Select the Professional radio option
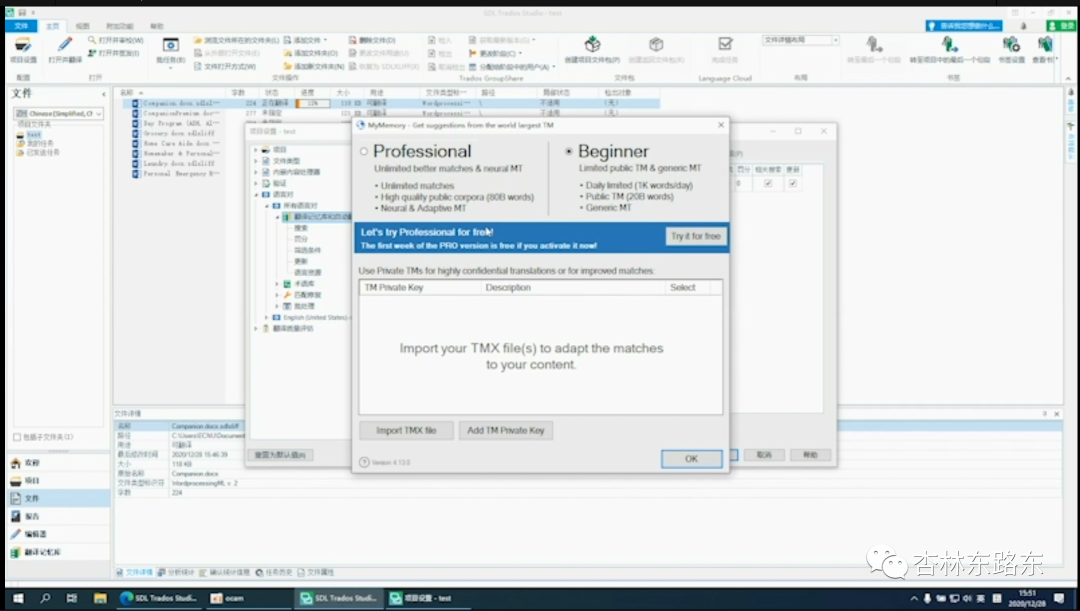The image size is (1080, 611). (364, 152)
